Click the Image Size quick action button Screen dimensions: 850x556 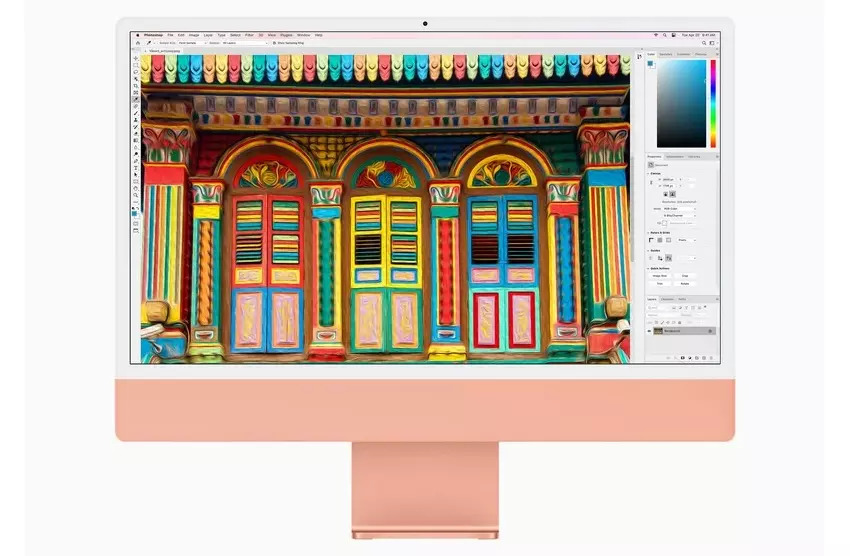(x=660, y=275)
